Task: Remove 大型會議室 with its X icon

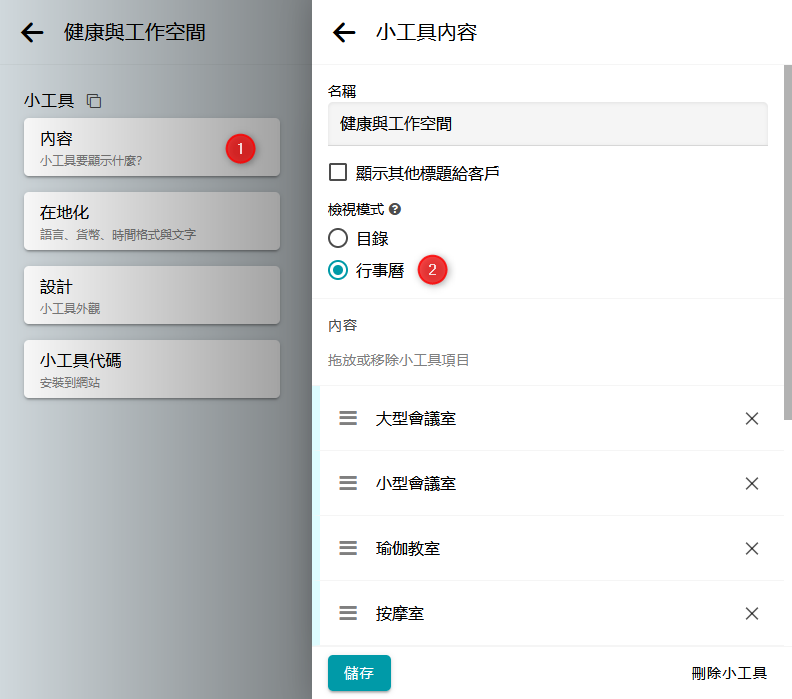Action: (752, 419)
